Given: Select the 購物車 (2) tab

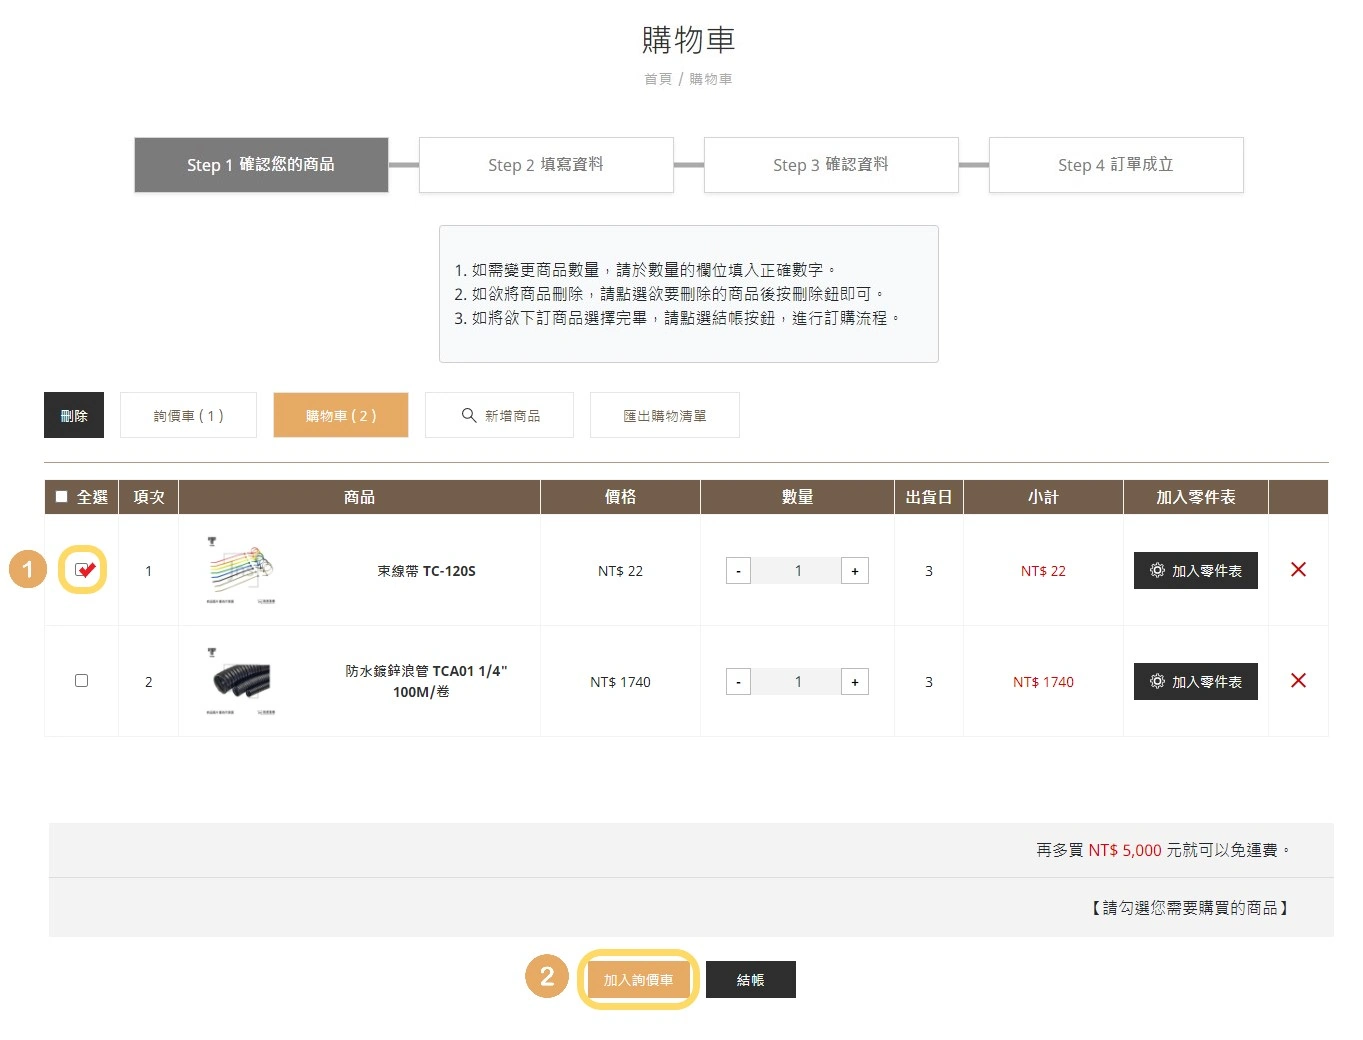Looking at the screenshot, I should [340, 416].
